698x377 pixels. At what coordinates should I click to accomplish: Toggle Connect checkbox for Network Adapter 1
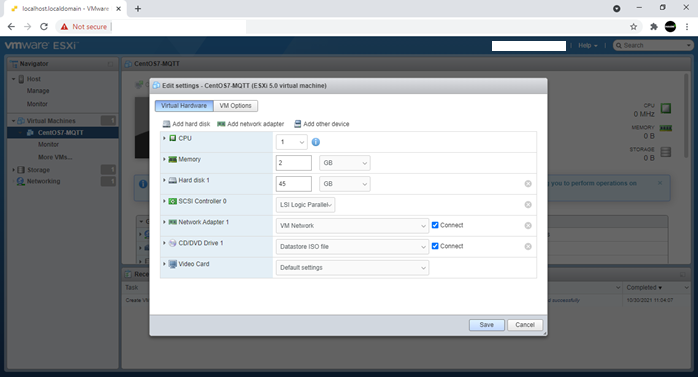435,225
